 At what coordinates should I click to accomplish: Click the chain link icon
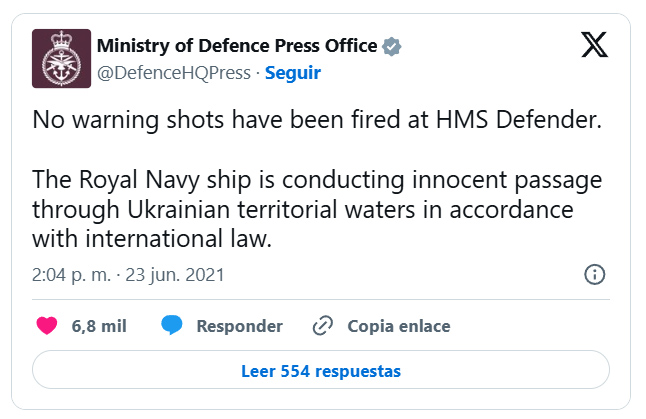pyautogui.click(x=322, y=326)
